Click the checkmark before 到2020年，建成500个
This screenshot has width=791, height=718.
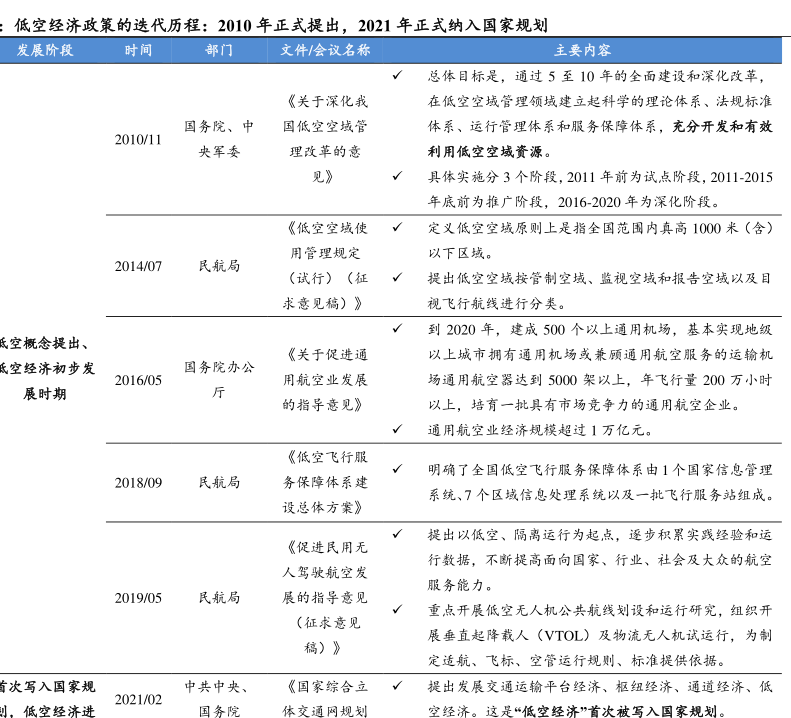coord(398,328)
